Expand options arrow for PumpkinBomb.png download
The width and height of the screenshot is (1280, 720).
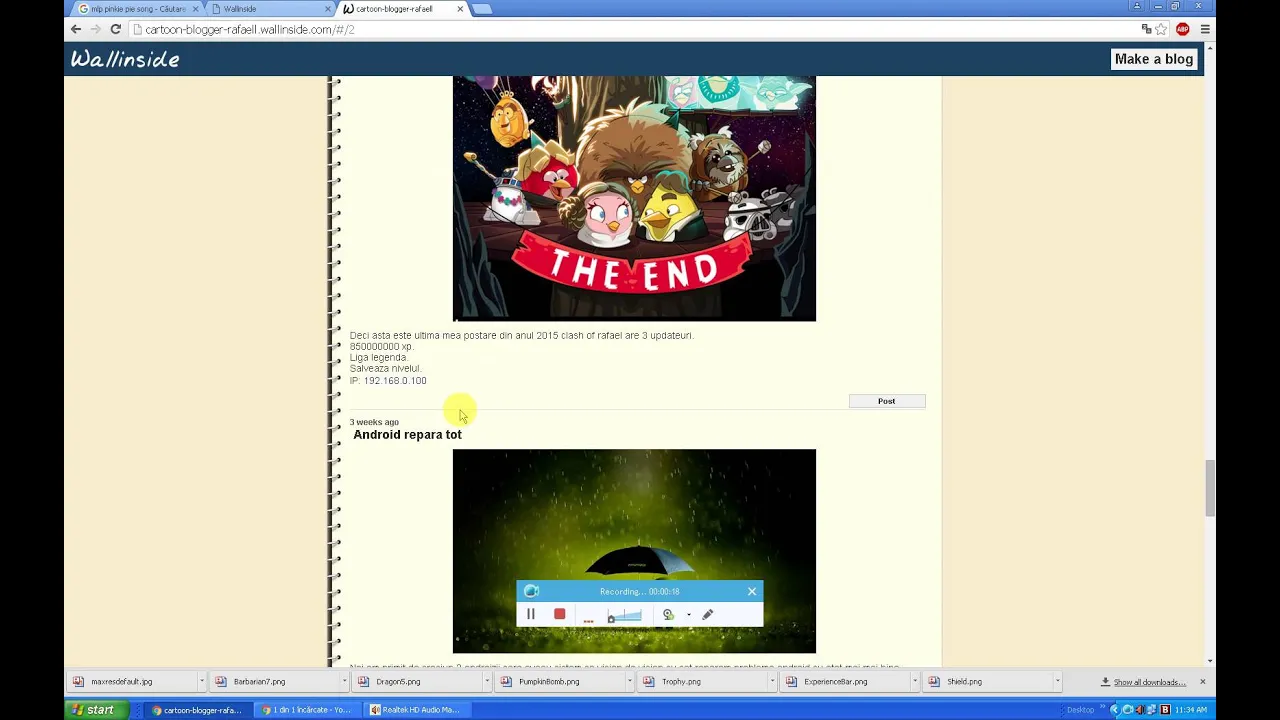pos(630,682)
